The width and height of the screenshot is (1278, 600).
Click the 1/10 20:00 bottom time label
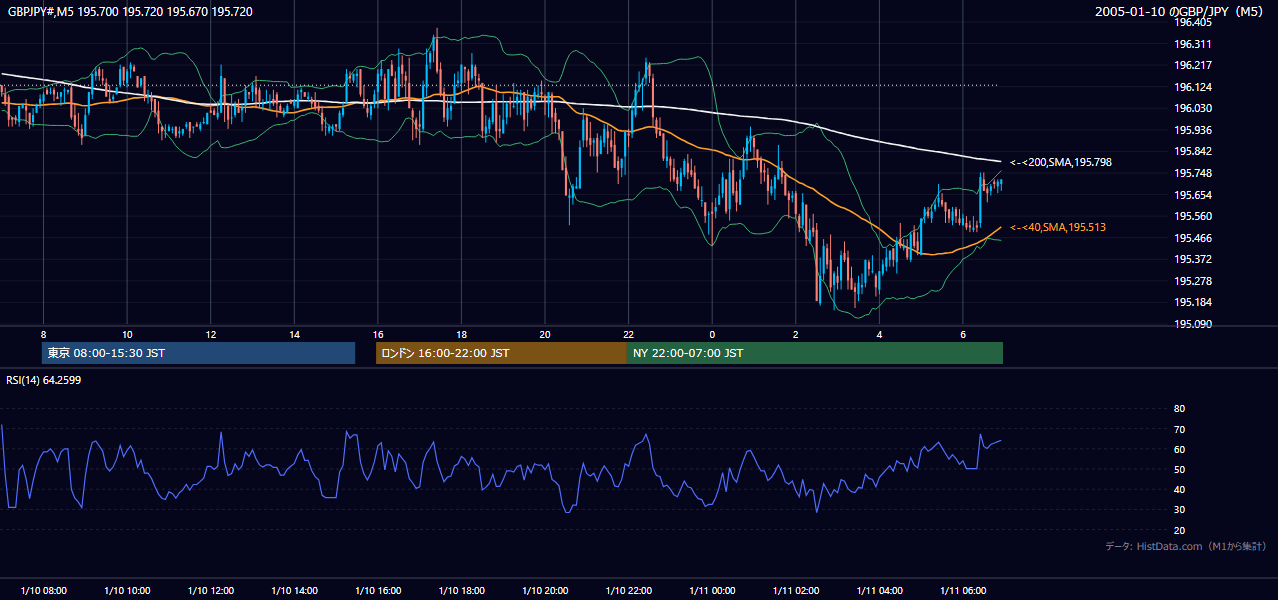pyautogui.click(x=545, y=591)
